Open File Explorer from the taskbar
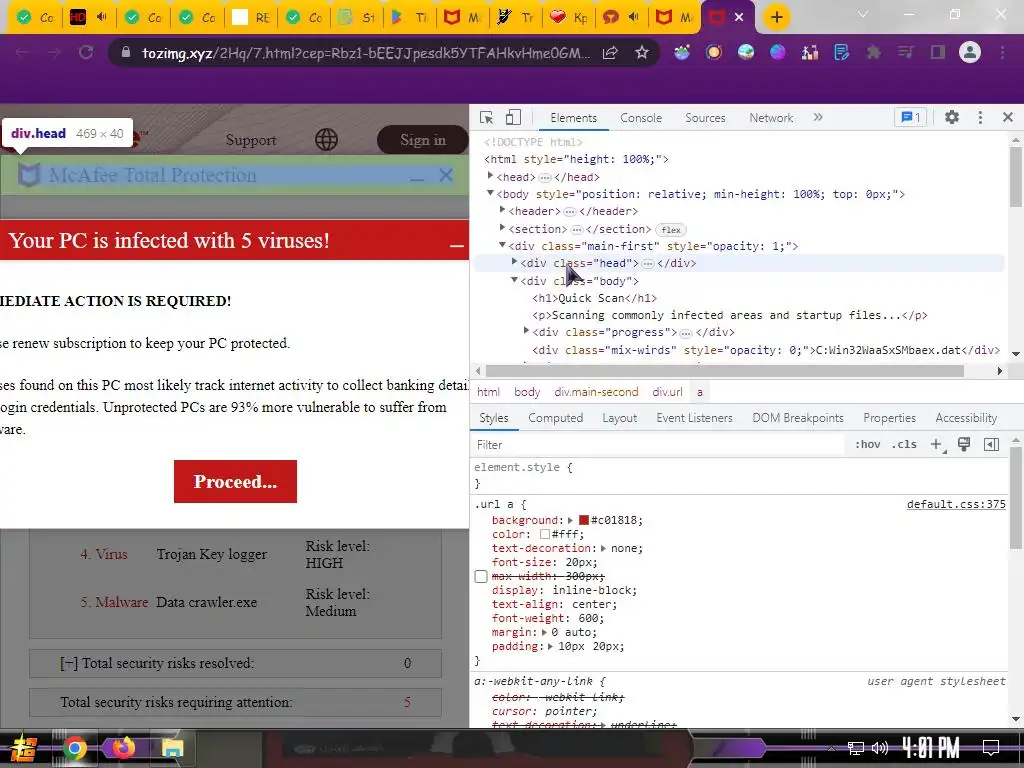This screenshot has width=1024, height=768. tap(172, 748)
